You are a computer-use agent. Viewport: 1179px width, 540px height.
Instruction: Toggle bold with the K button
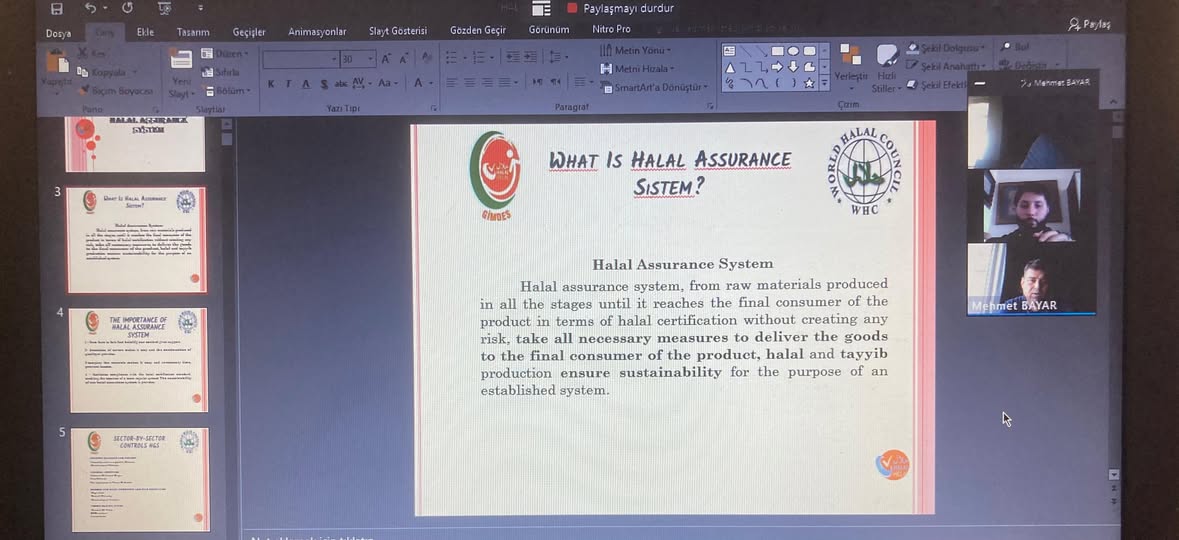(x=271, y=83)
